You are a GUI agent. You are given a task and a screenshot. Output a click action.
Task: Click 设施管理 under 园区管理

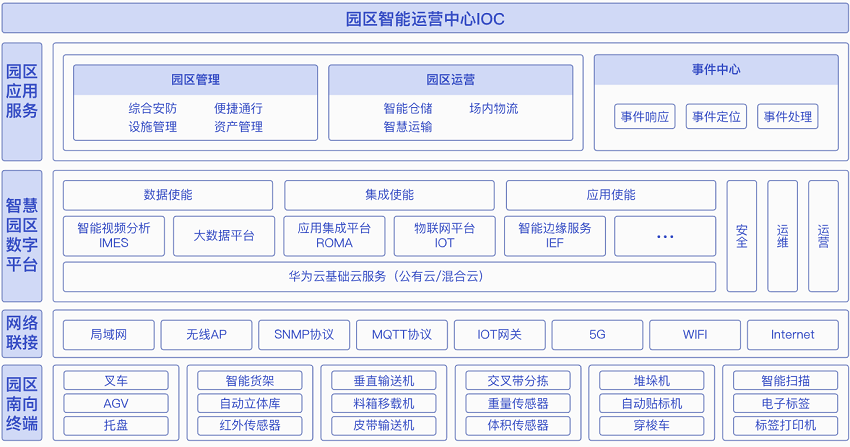[153, 127]
